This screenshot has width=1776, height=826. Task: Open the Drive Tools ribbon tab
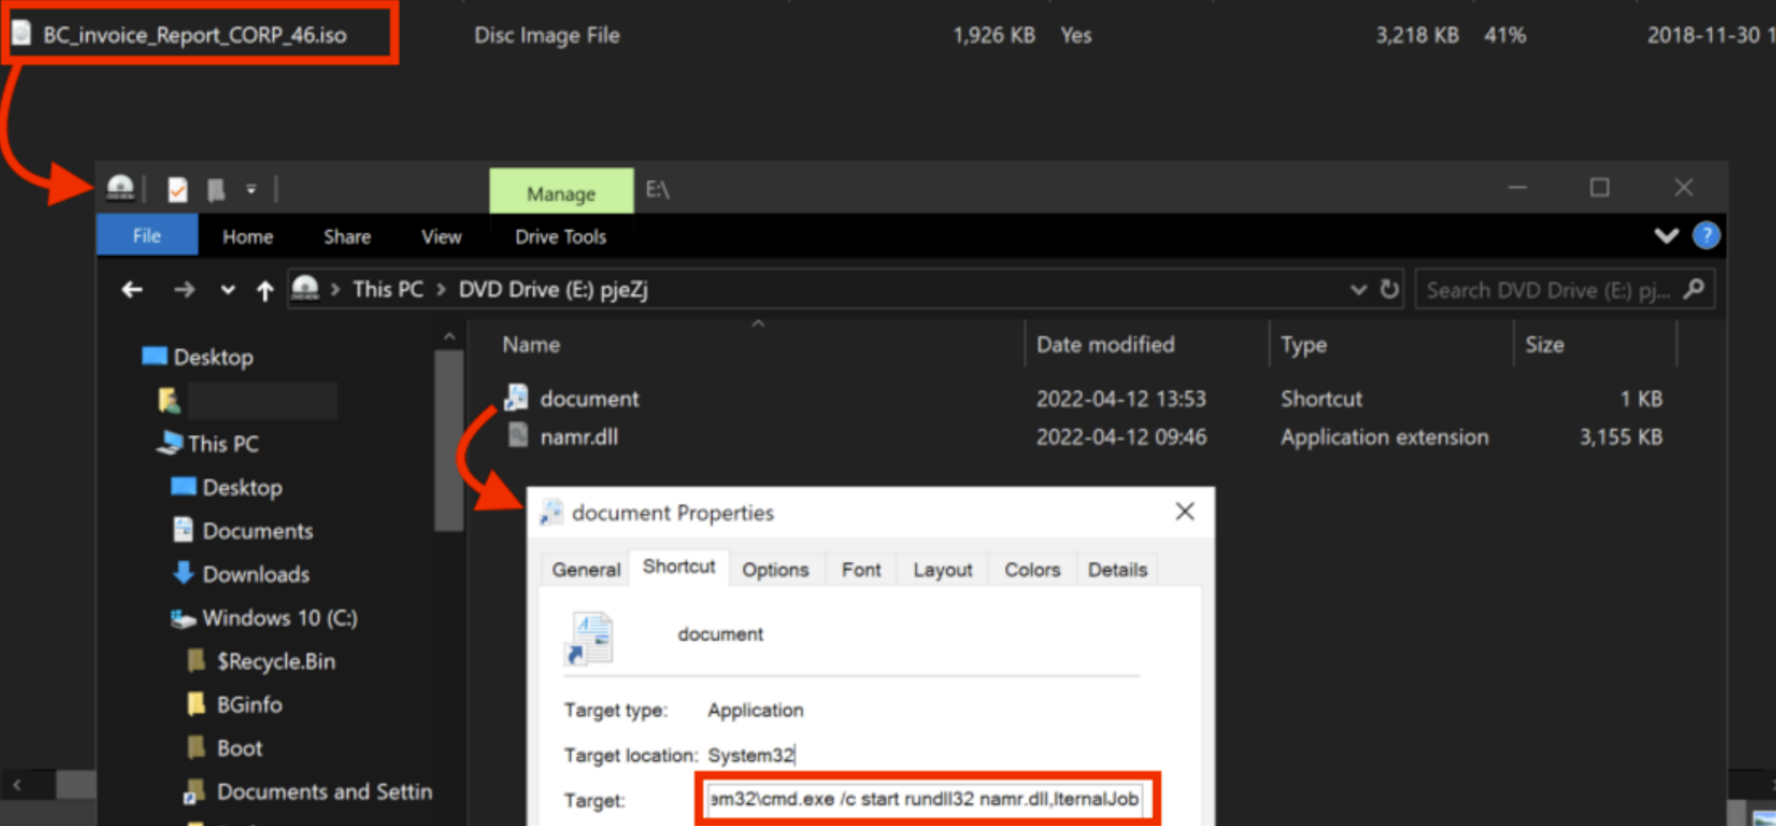point(560,237)
